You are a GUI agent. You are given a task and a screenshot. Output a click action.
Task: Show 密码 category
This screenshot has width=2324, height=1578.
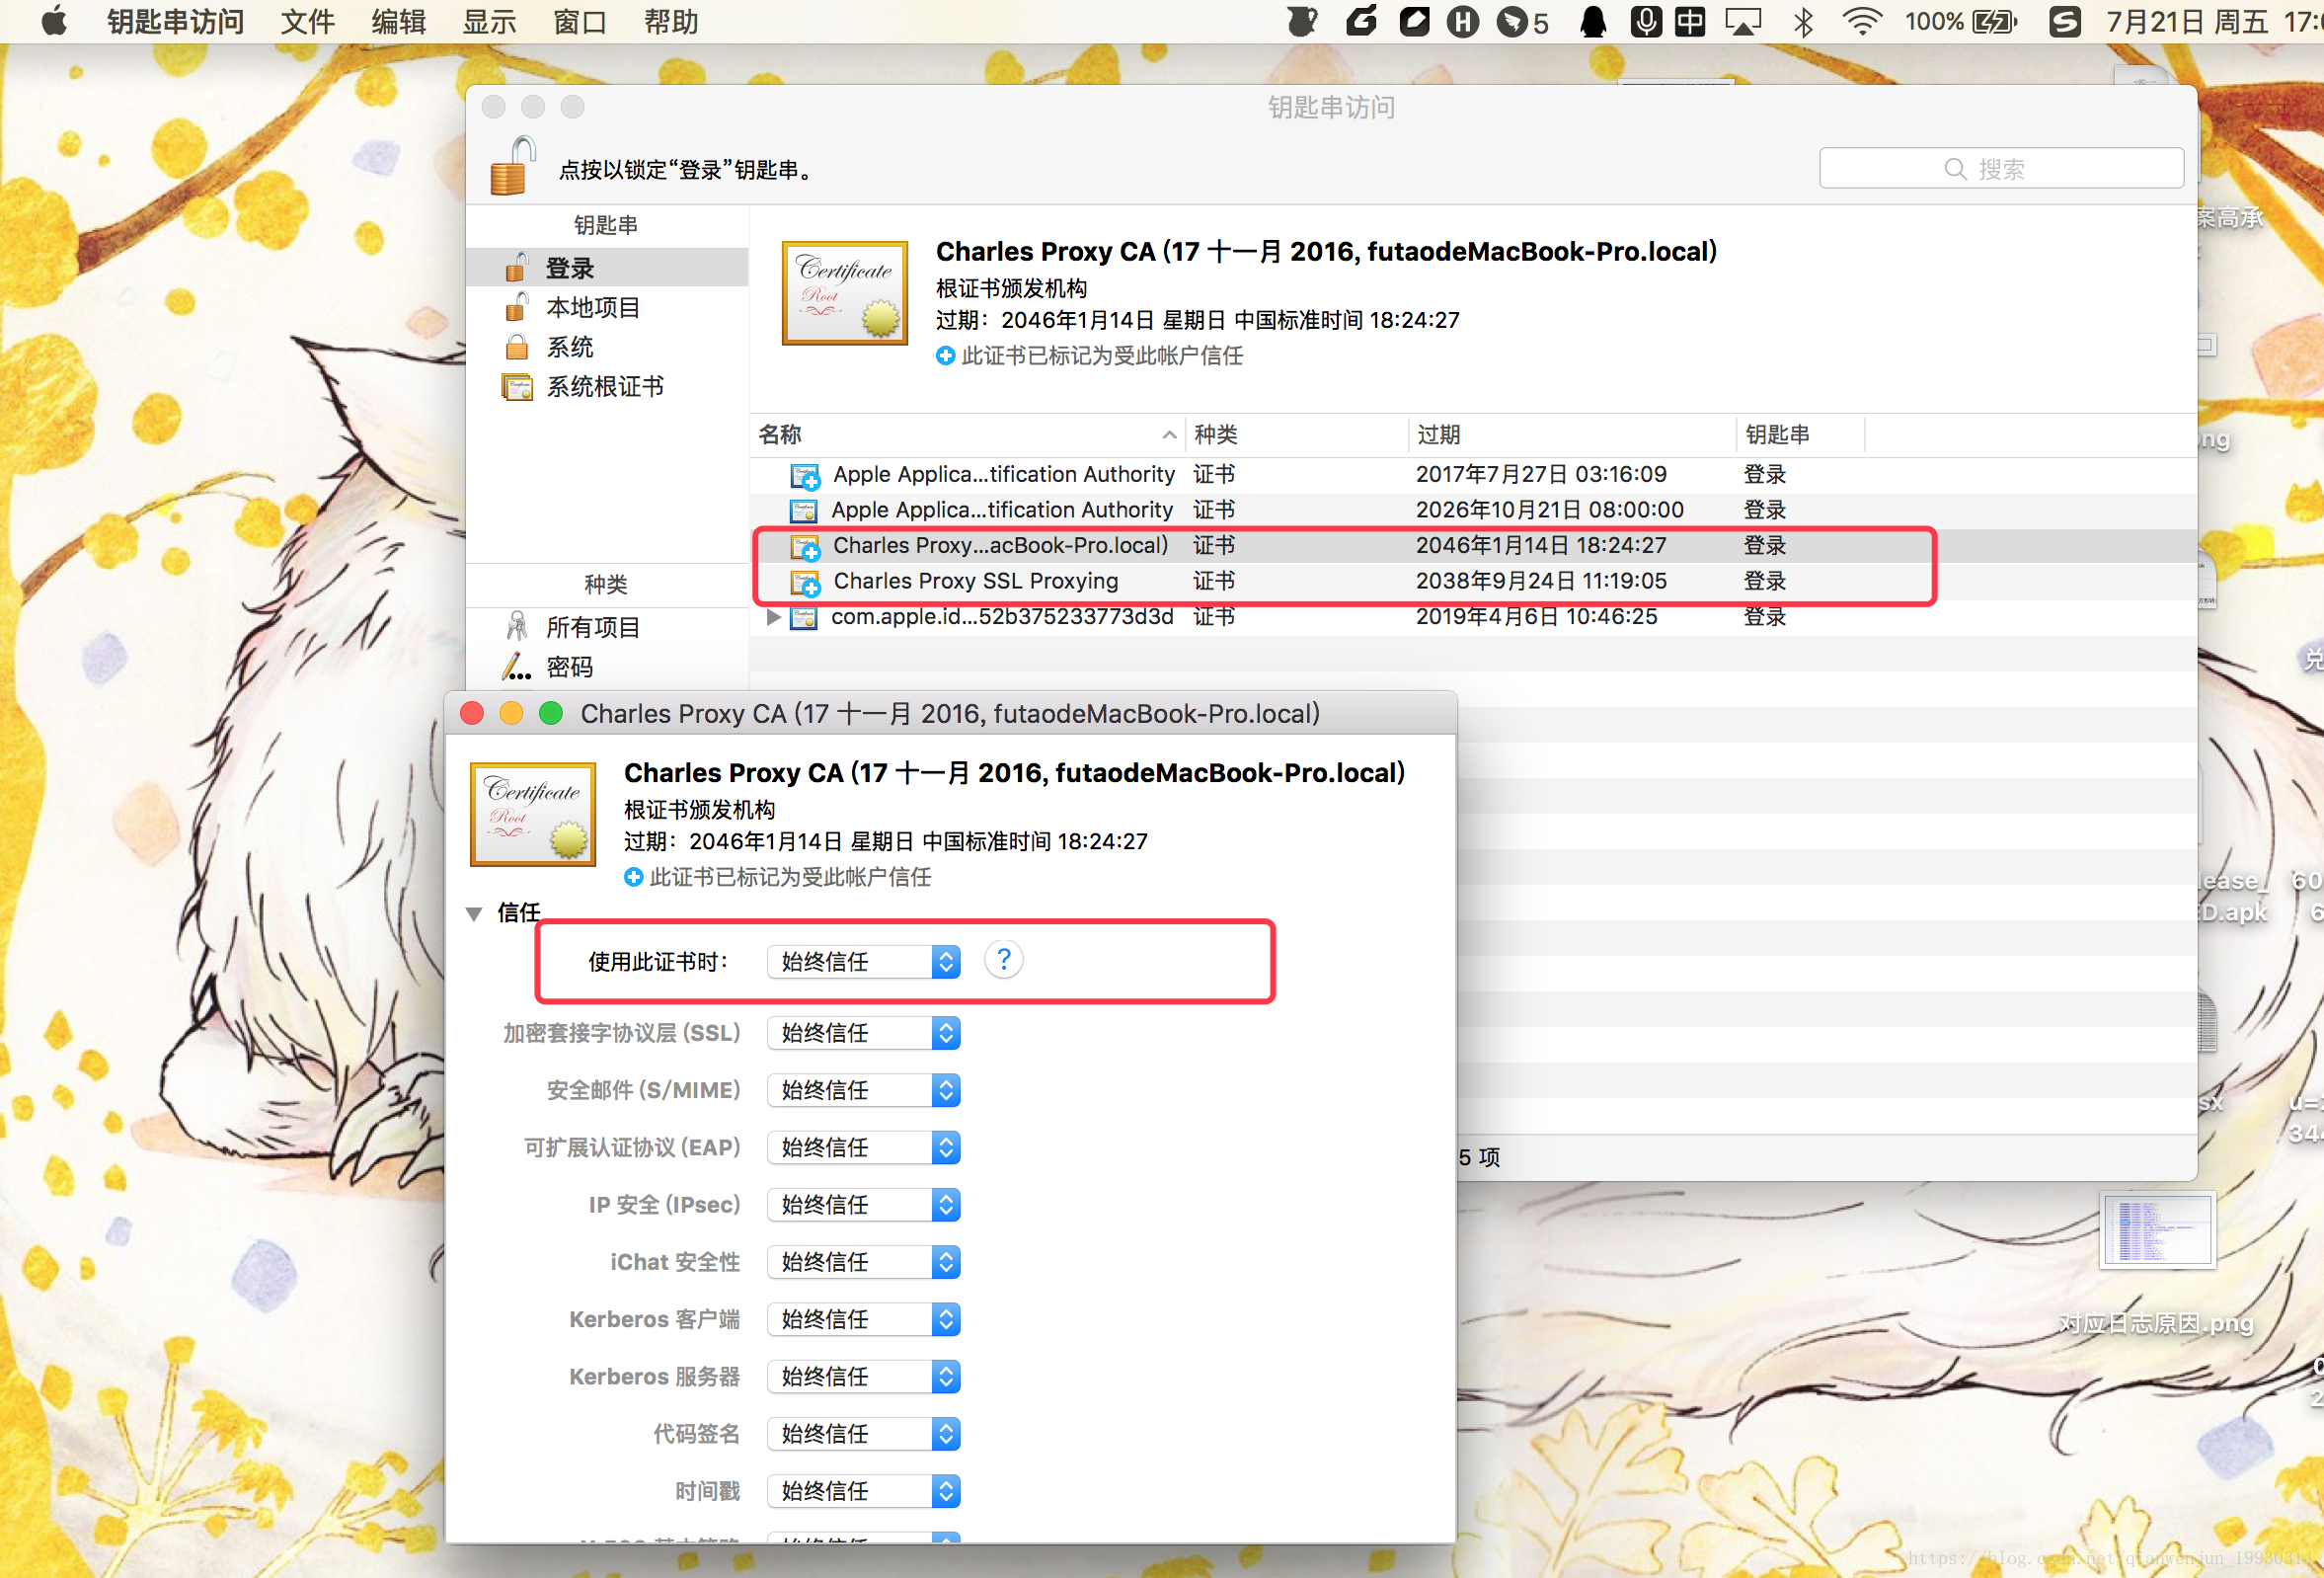[607, 667]
